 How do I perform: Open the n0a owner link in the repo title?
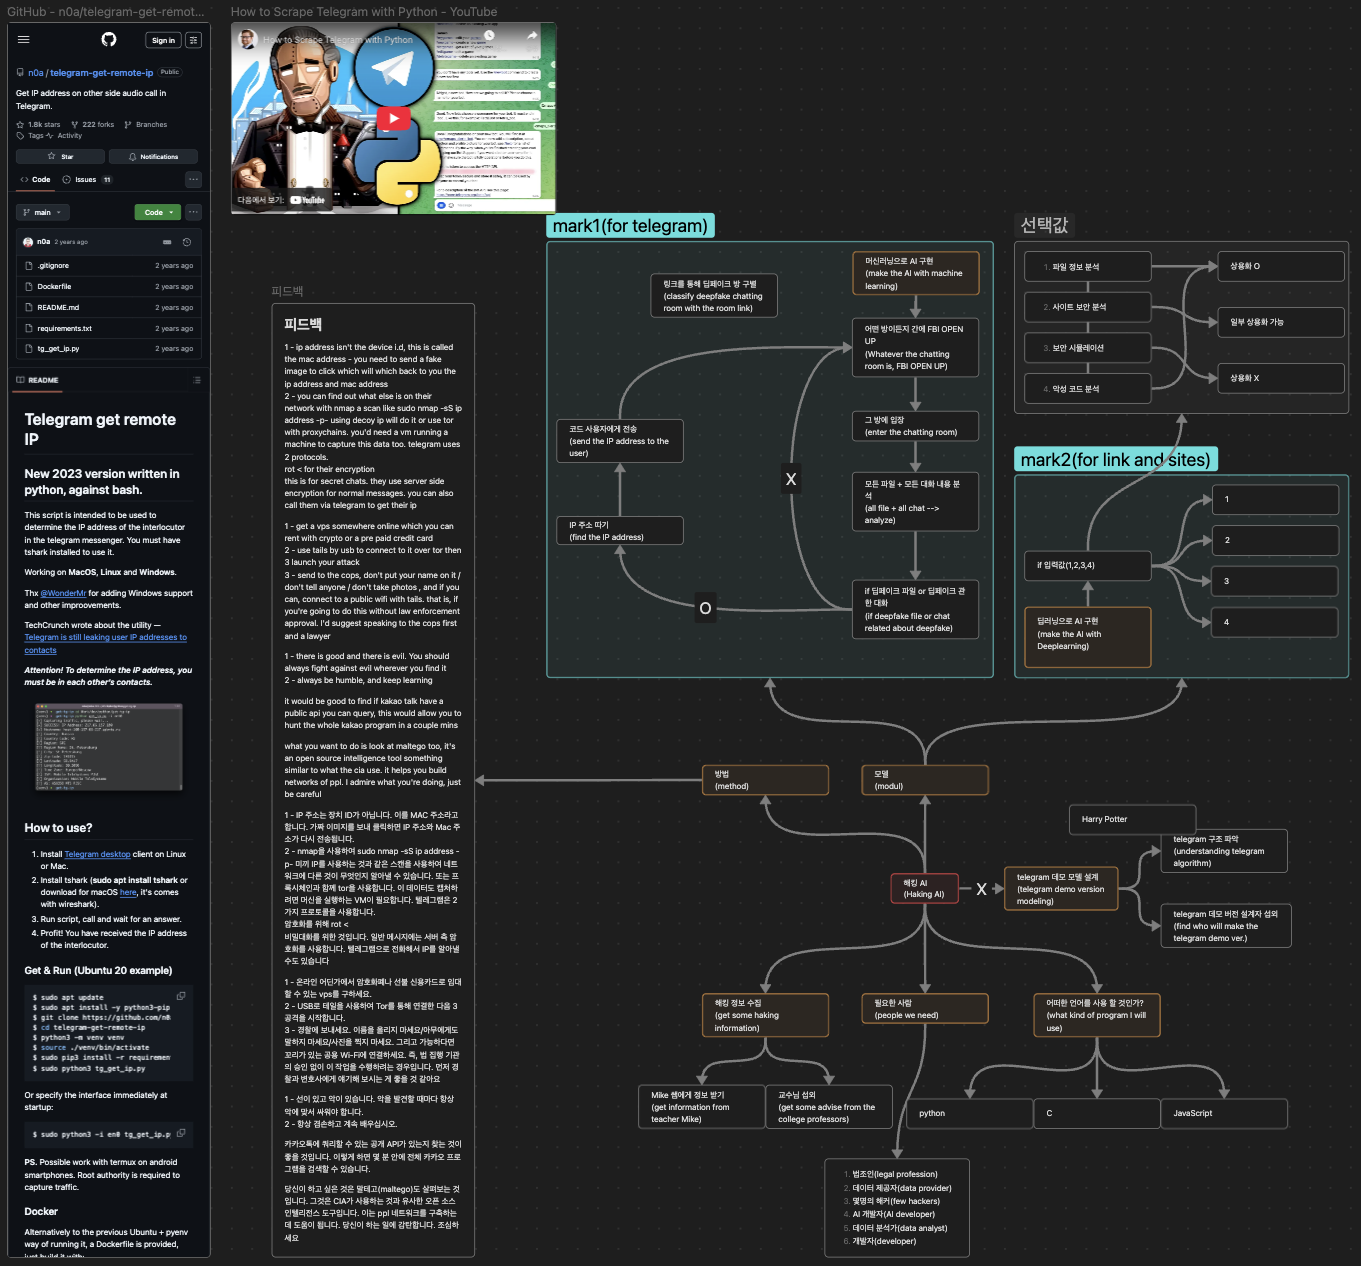[x=35, y=73]
